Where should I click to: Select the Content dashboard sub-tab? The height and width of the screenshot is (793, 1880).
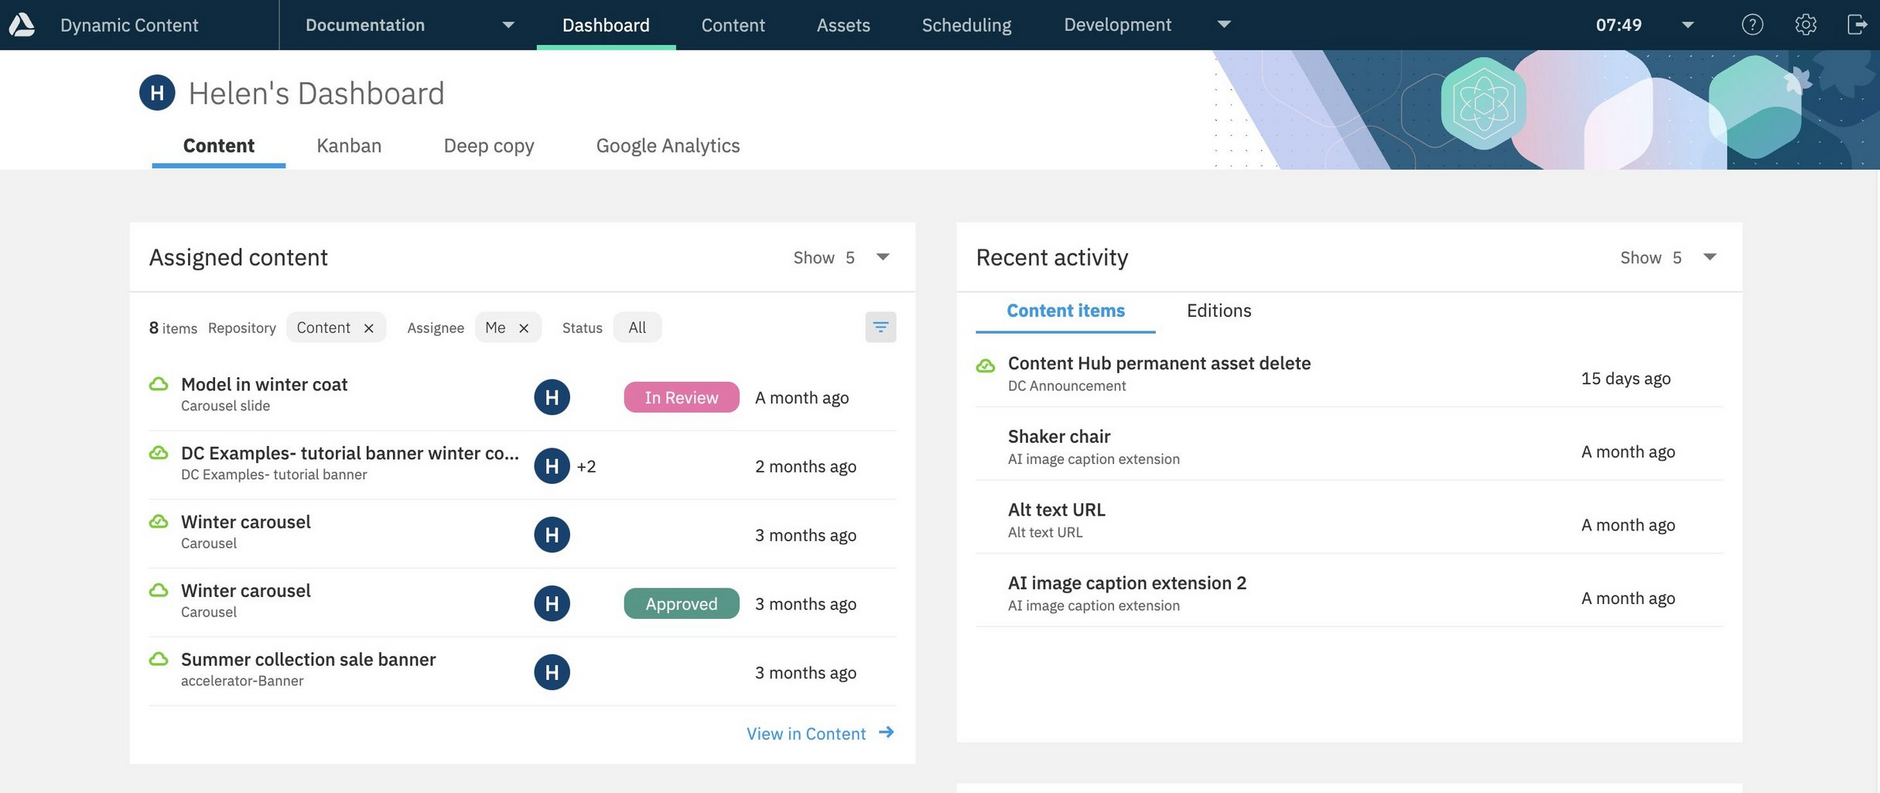point(219,146)
